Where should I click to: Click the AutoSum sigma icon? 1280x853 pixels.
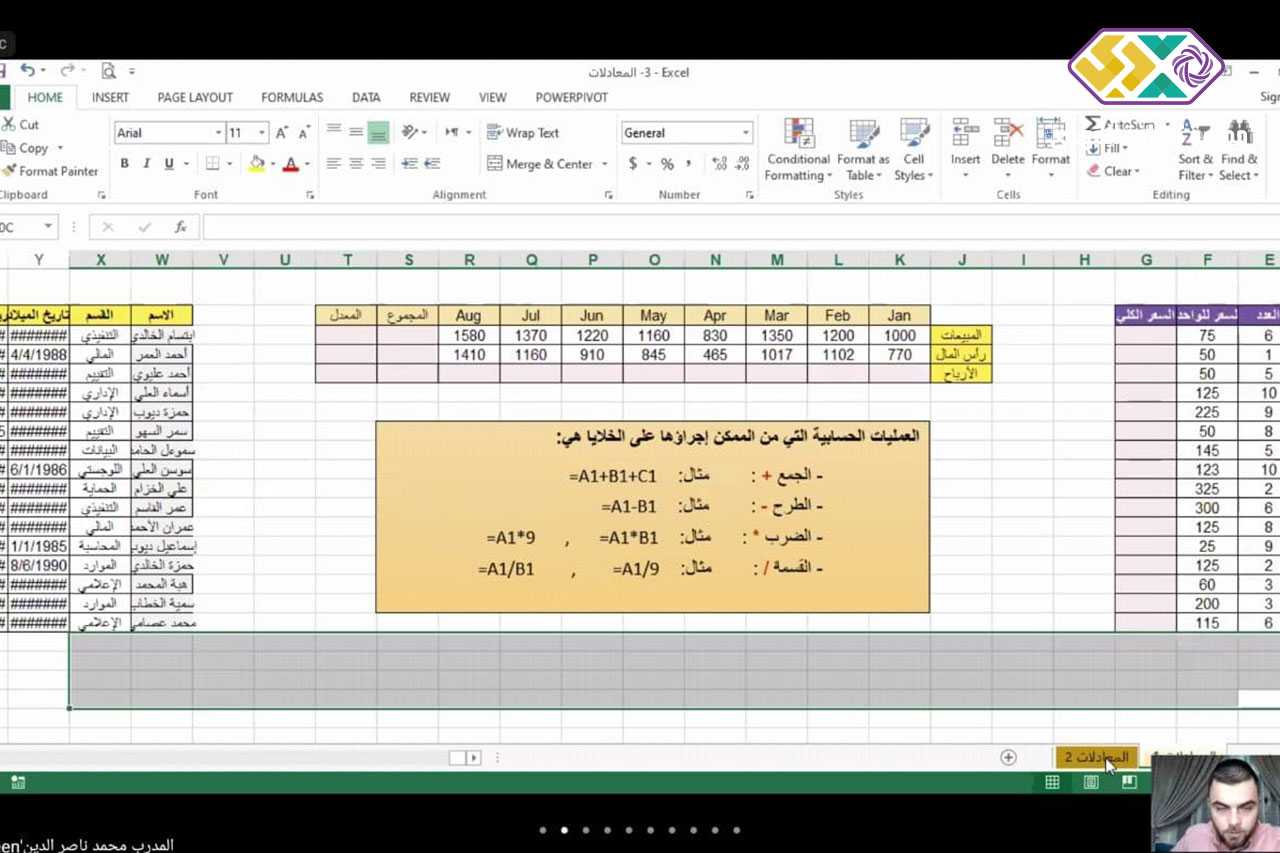pos(1093,124)
